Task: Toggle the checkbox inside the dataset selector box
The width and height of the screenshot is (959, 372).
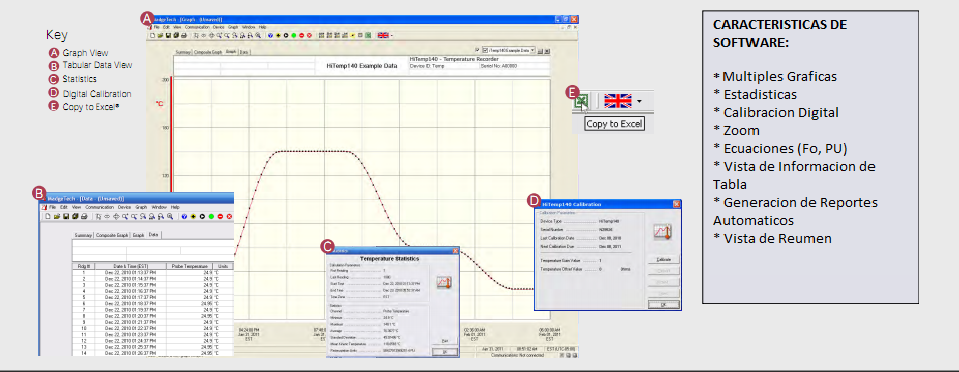Action: (x=486, y=50)
